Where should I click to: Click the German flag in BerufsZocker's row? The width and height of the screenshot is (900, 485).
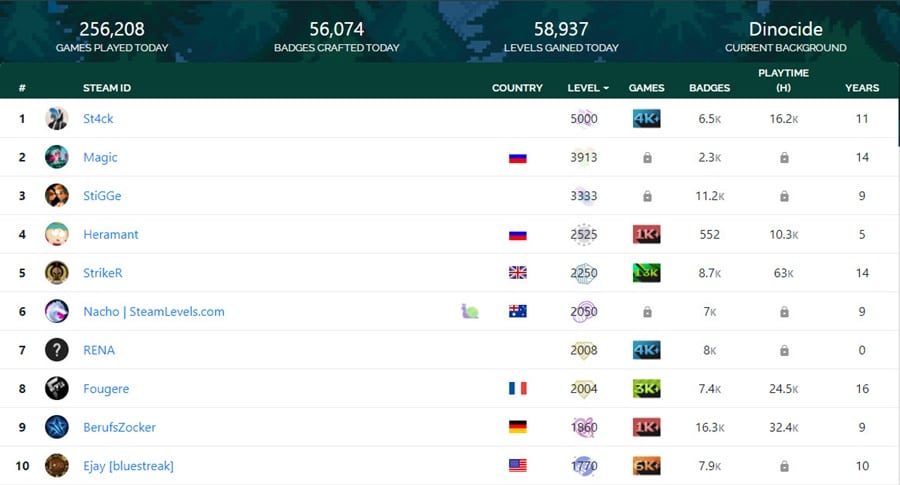click(x=518, y=427)
